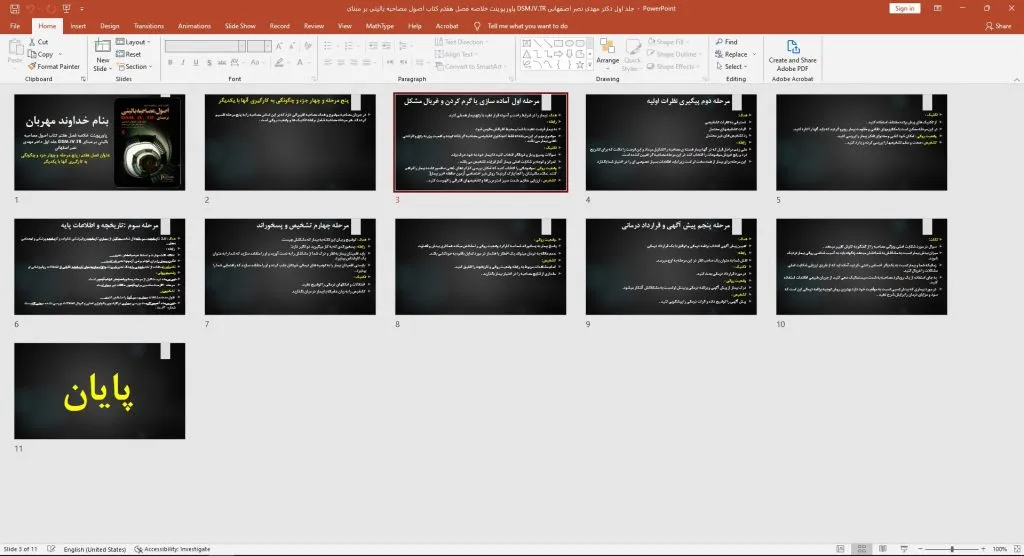Click the New Slide icon
The image size is (1024, 556).
(x=102, y=47)
